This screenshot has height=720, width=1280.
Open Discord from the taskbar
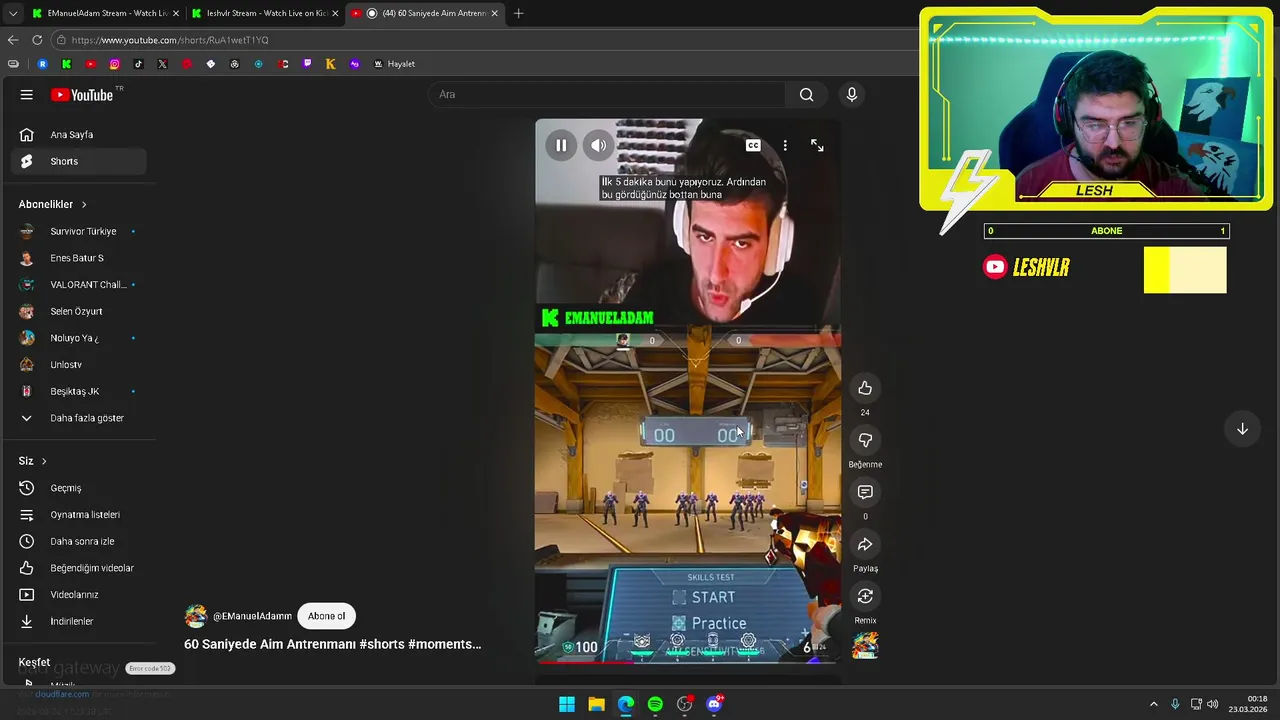[714, 704]
